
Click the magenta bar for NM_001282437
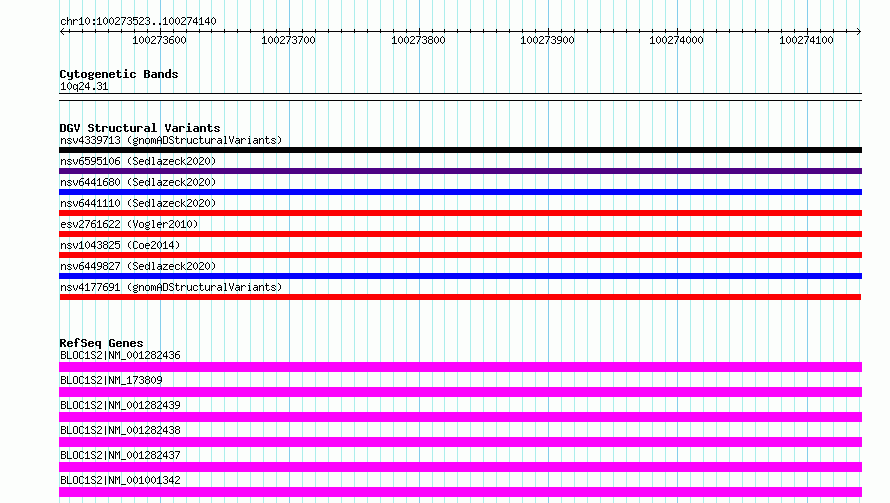click(460, 467)
